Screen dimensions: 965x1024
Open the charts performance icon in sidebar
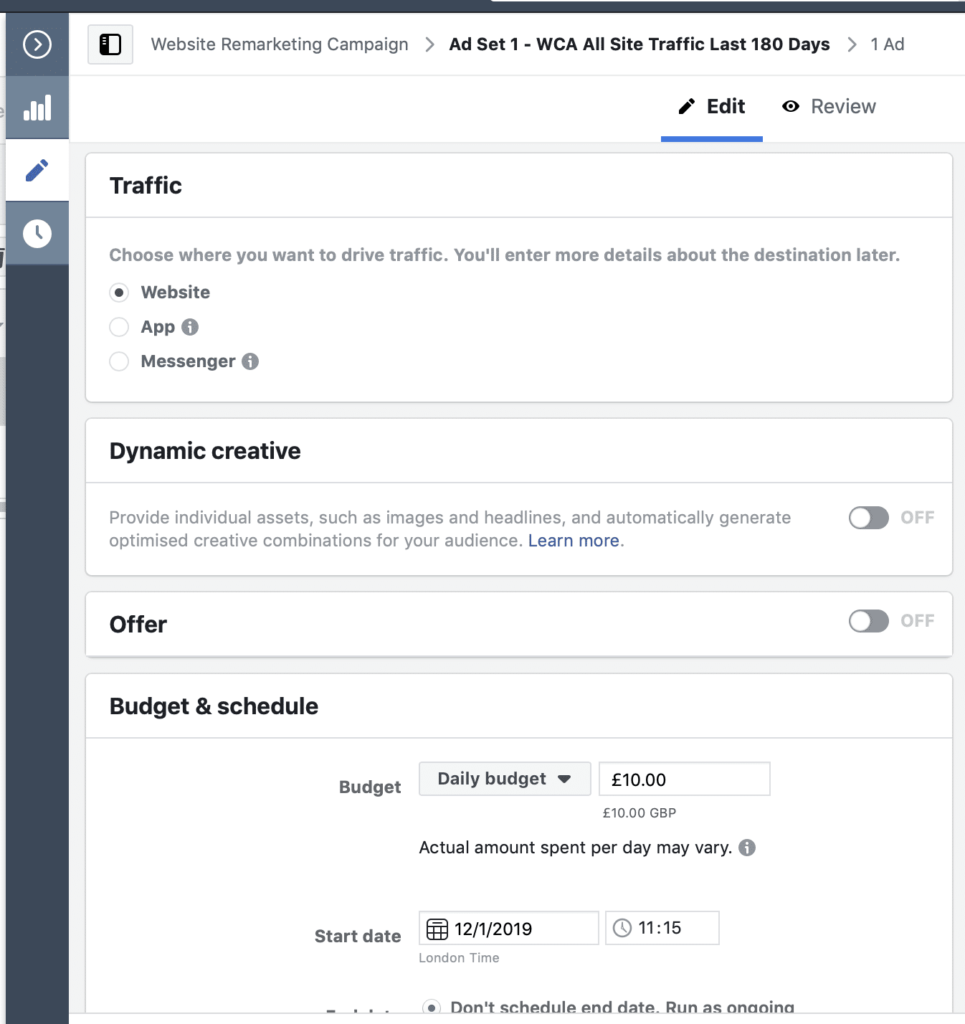point(37,108)
